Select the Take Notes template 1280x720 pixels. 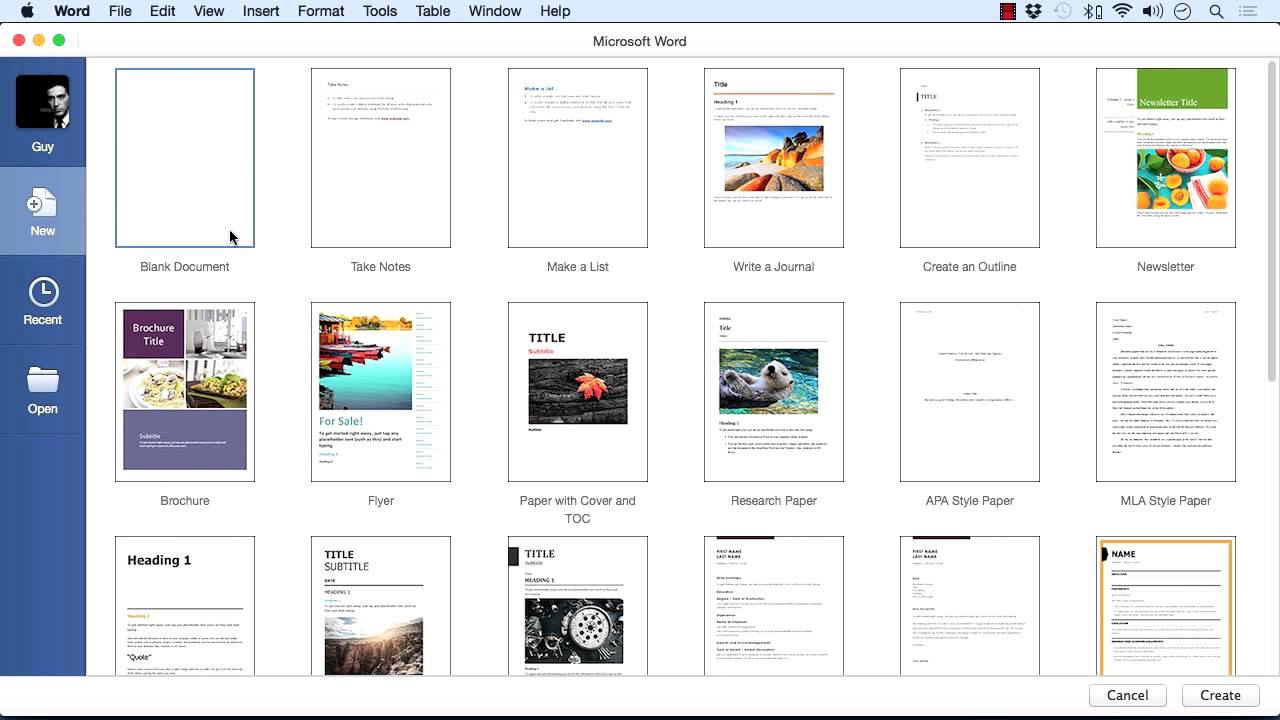[381, 158]
